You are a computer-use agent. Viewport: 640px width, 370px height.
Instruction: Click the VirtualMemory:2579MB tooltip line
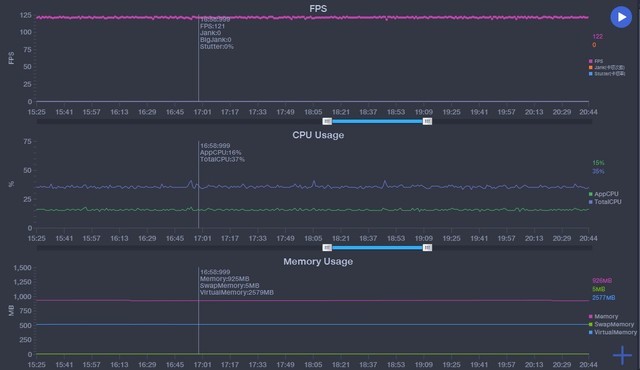click(237, 292)
